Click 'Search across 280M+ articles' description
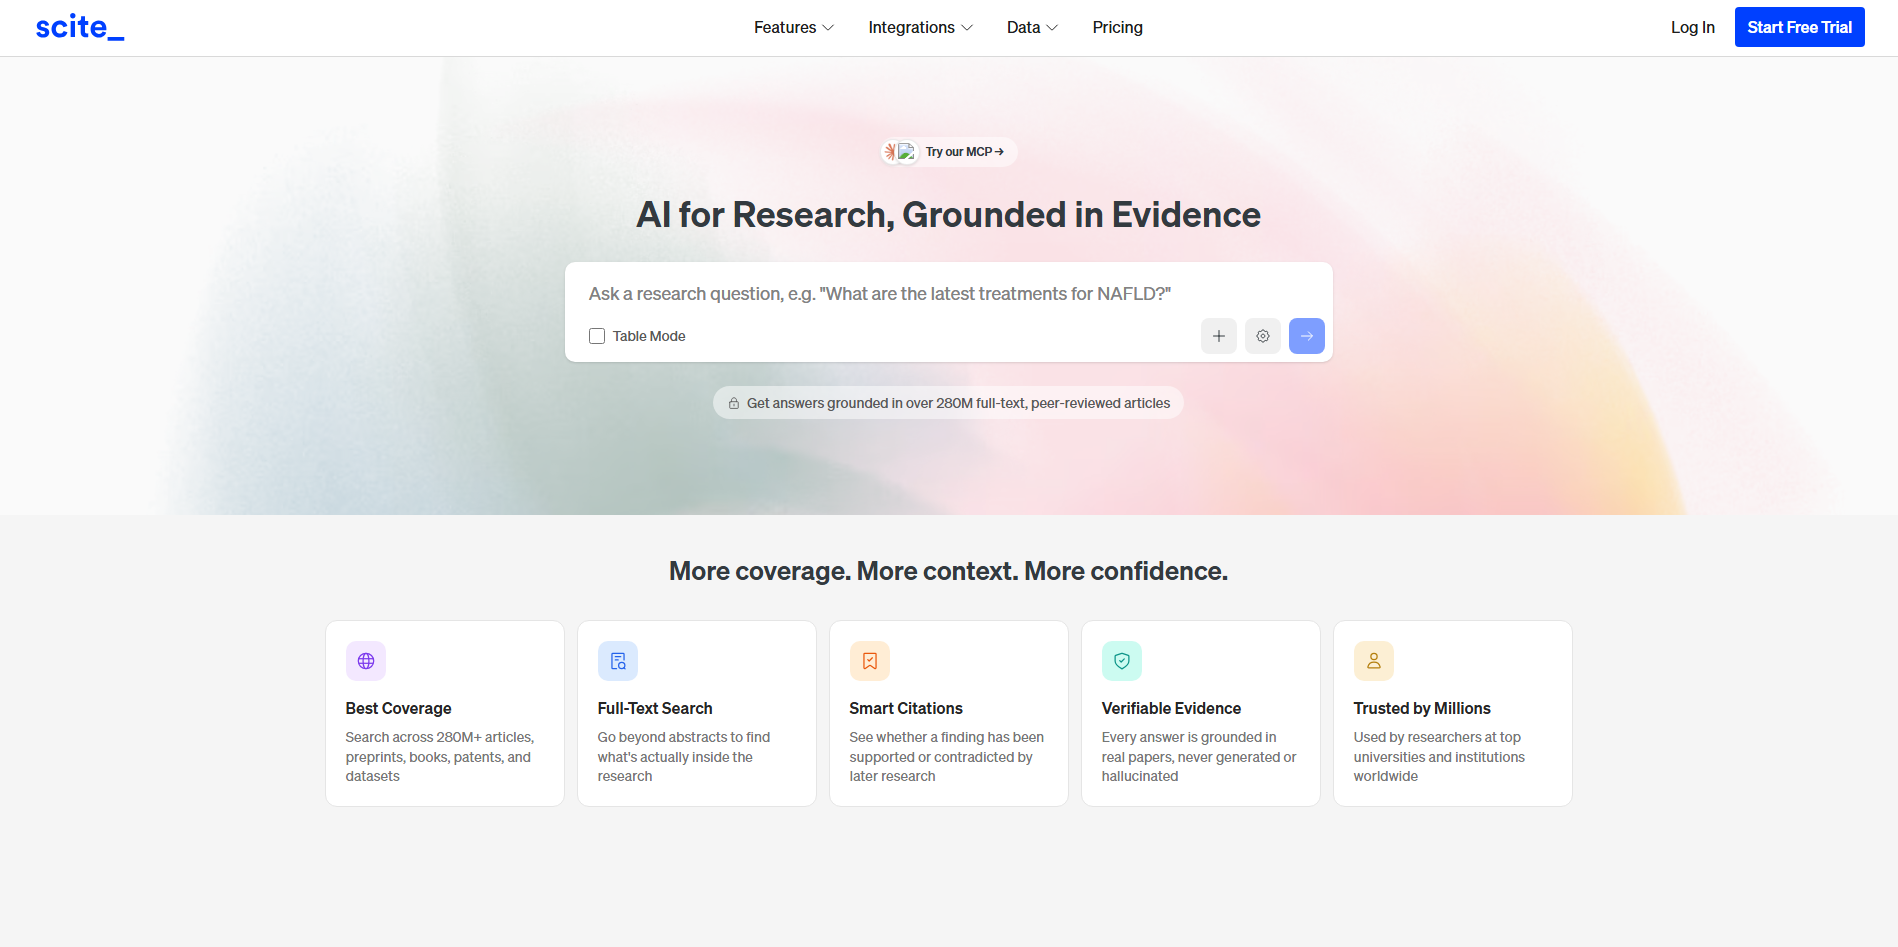Screen dimensions: 1898x947 [440, 757]
